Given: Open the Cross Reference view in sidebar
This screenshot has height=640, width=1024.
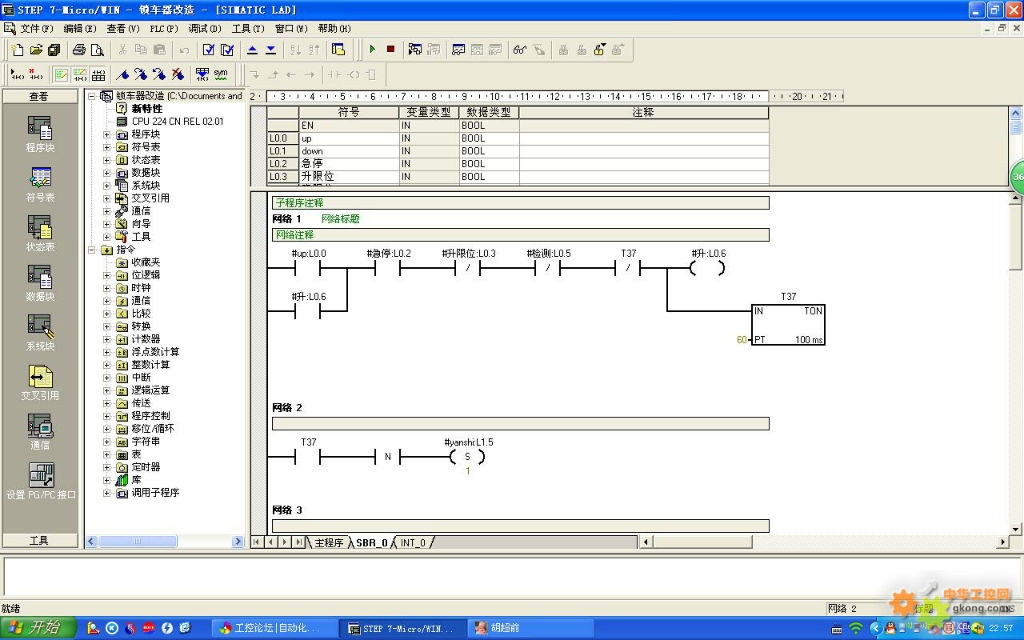Looking at the screenshot, I should tap(40, 383).
